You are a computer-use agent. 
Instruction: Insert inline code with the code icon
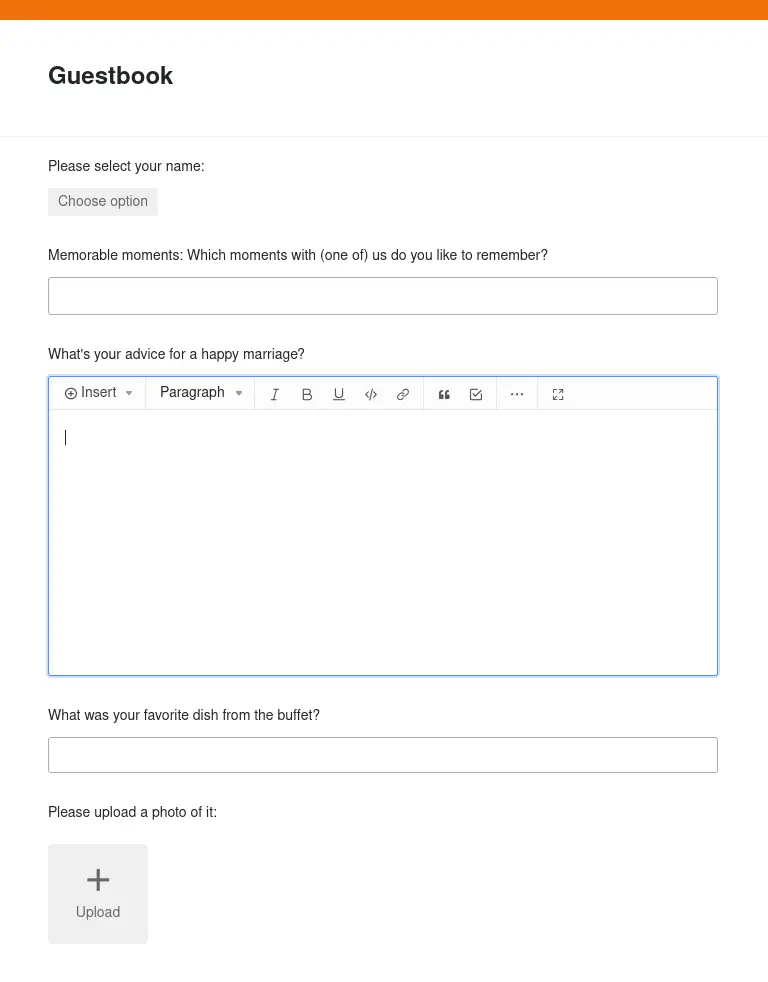[x=371, y=395]
